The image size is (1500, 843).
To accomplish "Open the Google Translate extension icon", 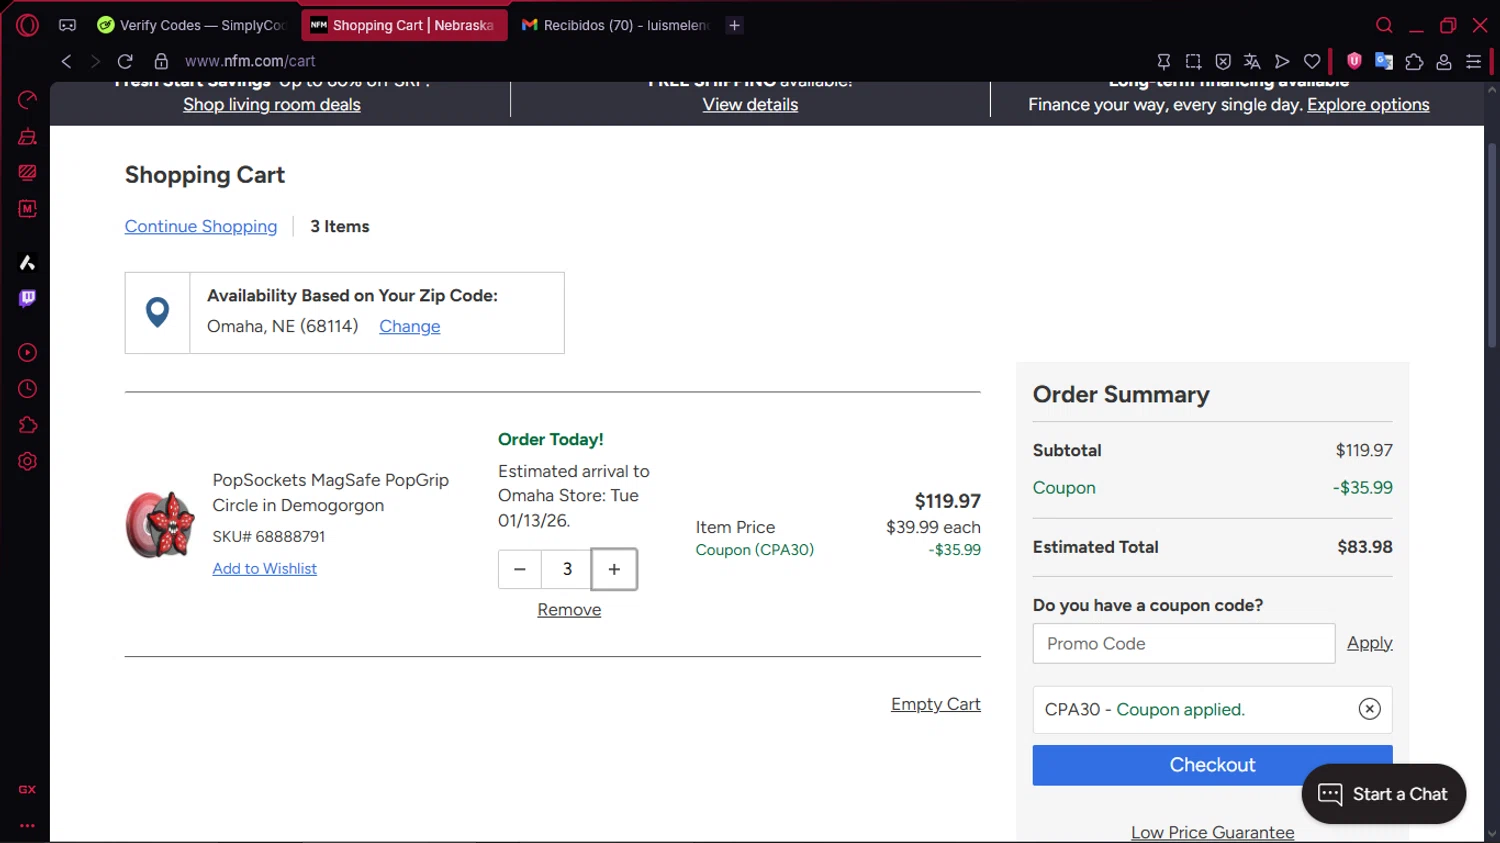I will pyautogui.click(x=1384, y=61).
